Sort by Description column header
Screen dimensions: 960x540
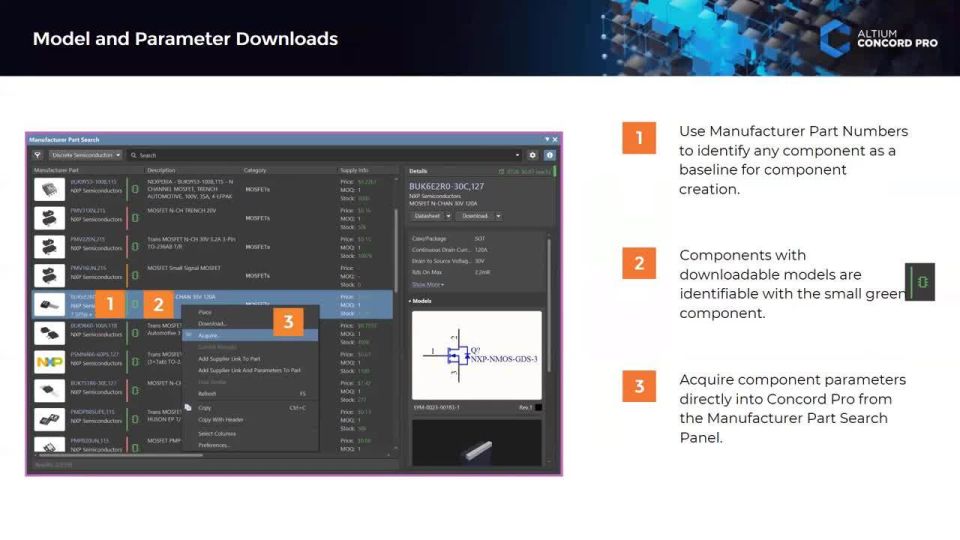click(x=161, y=170)
